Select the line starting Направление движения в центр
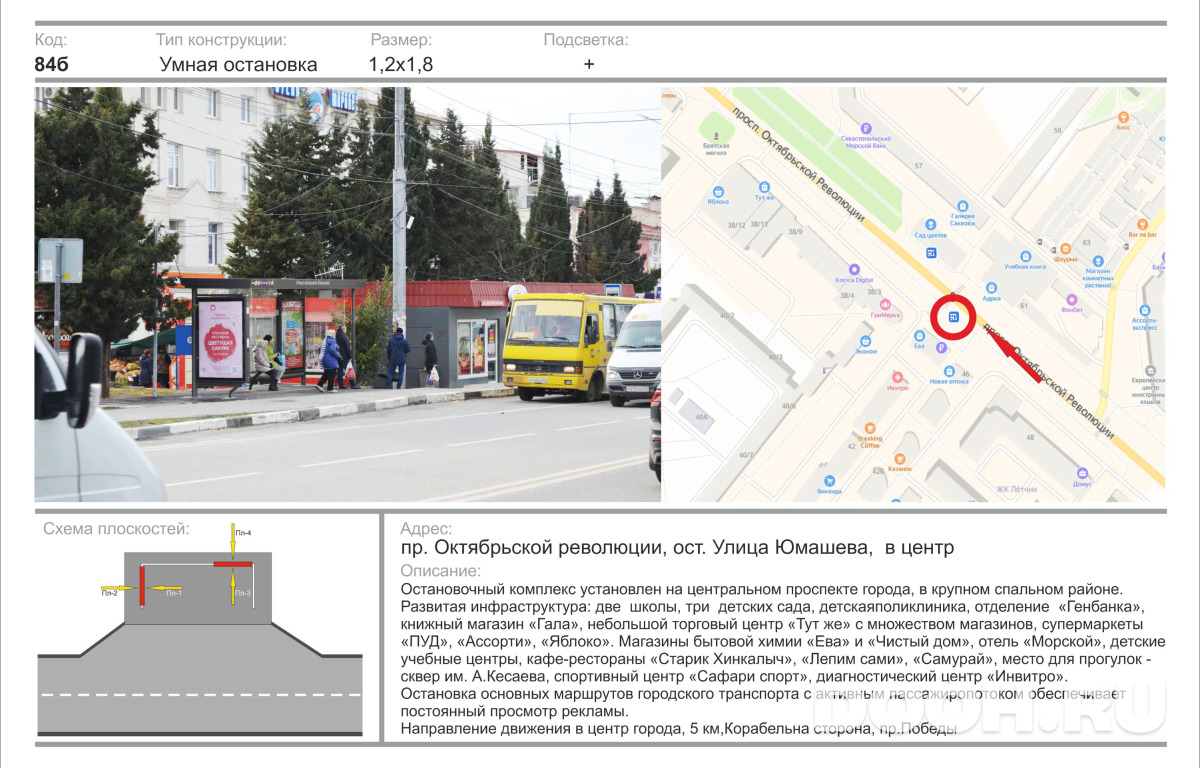The width and height of the screenshot is (1200, 768). (678, 729)
